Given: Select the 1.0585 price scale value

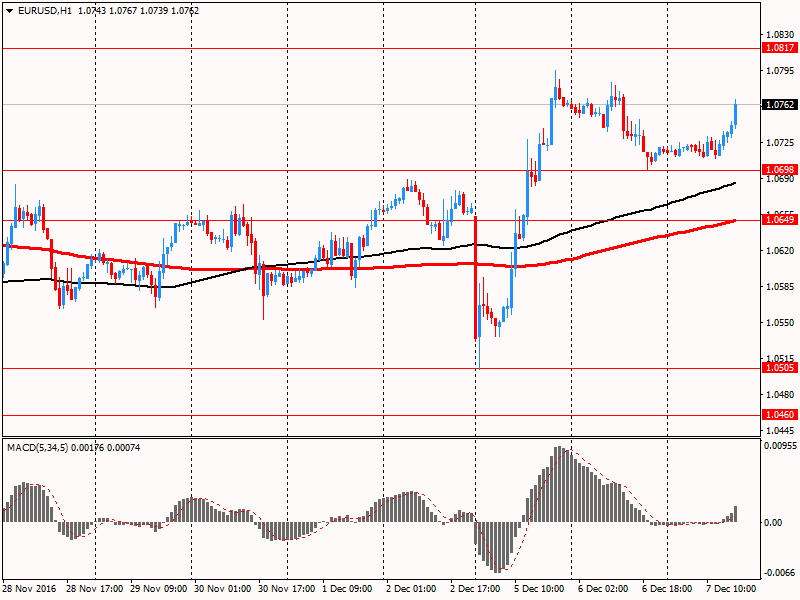Looking at the screenshot, I should [x=780, y=286].
